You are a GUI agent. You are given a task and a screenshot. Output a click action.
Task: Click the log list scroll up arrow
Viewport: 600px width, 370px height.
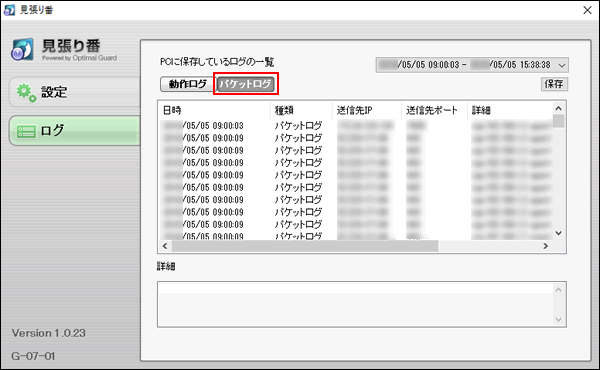pos(558,108)
